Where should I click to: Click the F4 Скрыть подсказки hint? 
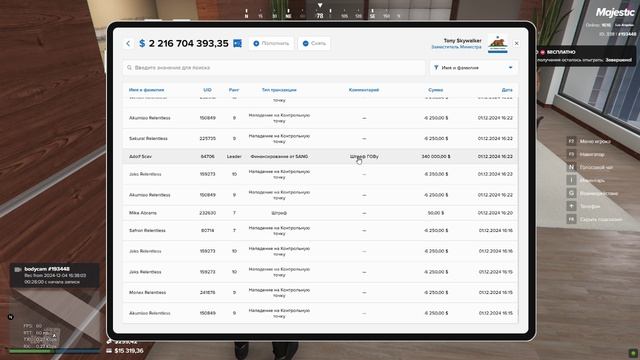(594, 219)
